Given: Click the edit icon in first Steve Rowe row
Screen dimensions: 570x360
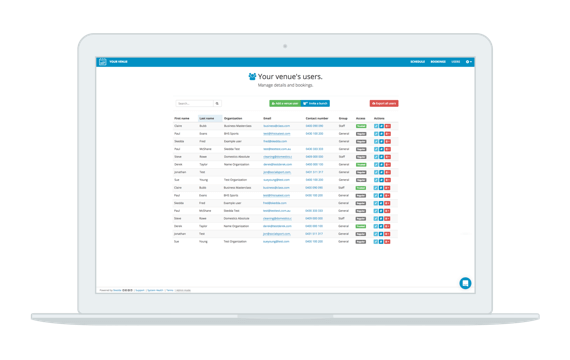Looking at the screenshot, I should pos(376,157).
